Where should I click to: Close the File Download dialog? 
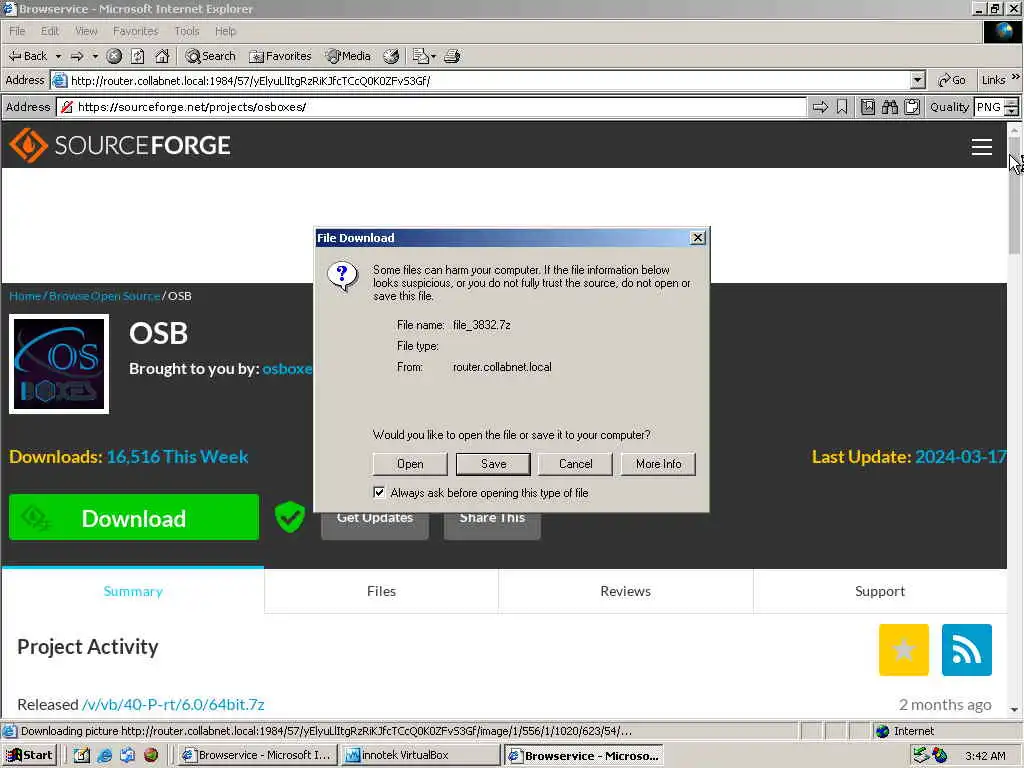[x=697, y=238]
